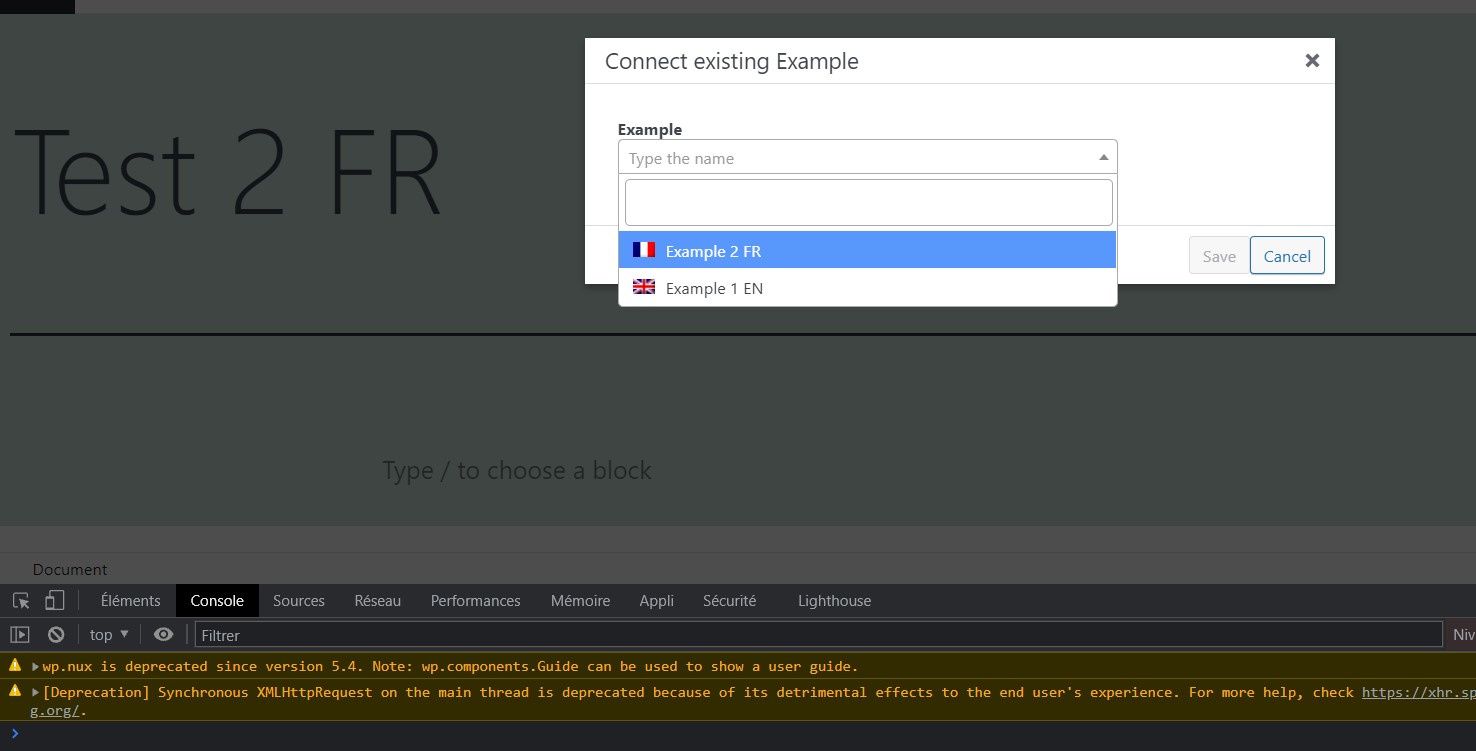
Task: Click the Document breadcrumb
Action: (x=69, y=569)
